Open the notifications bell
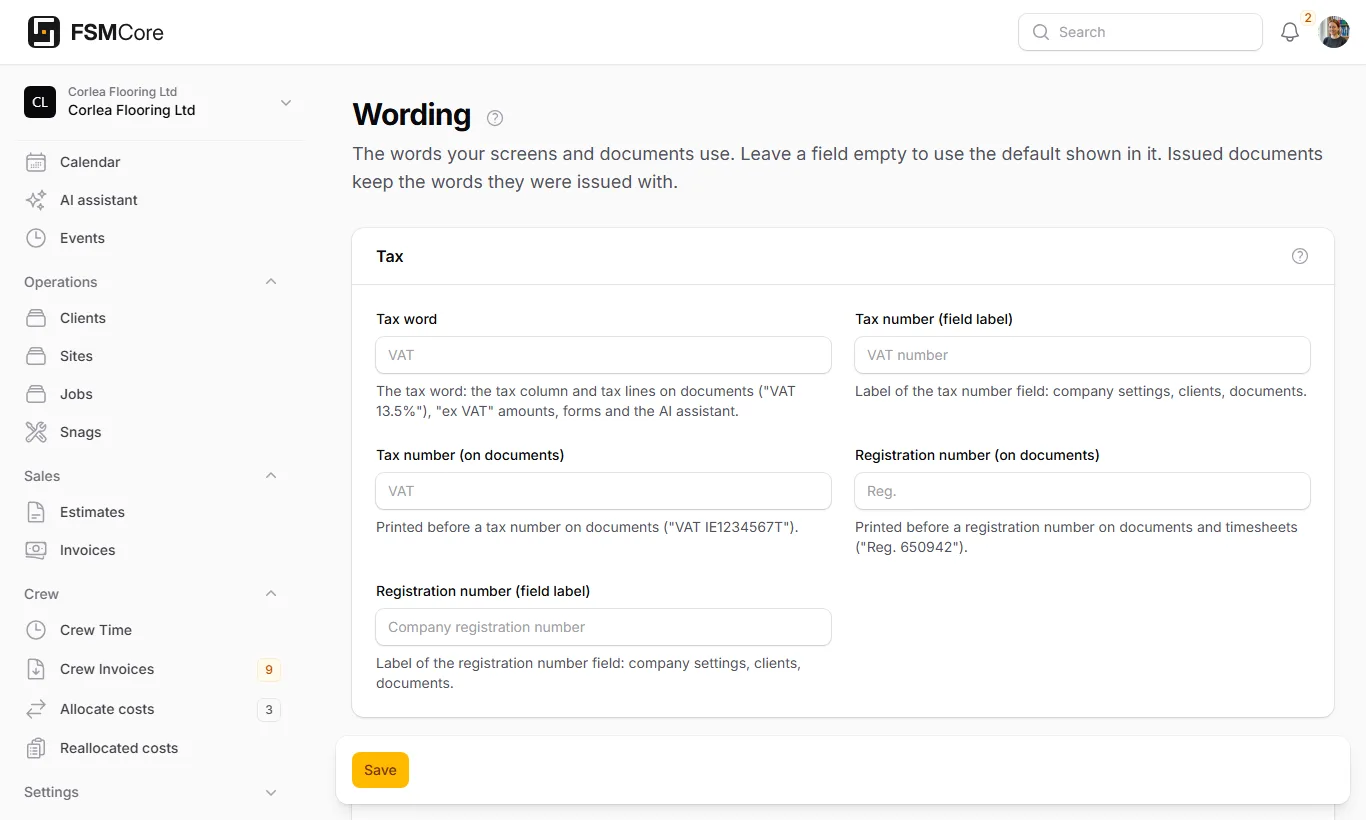Viewport: 1366px width, 820px height. pyautogui.click(x=1290, y=32)
